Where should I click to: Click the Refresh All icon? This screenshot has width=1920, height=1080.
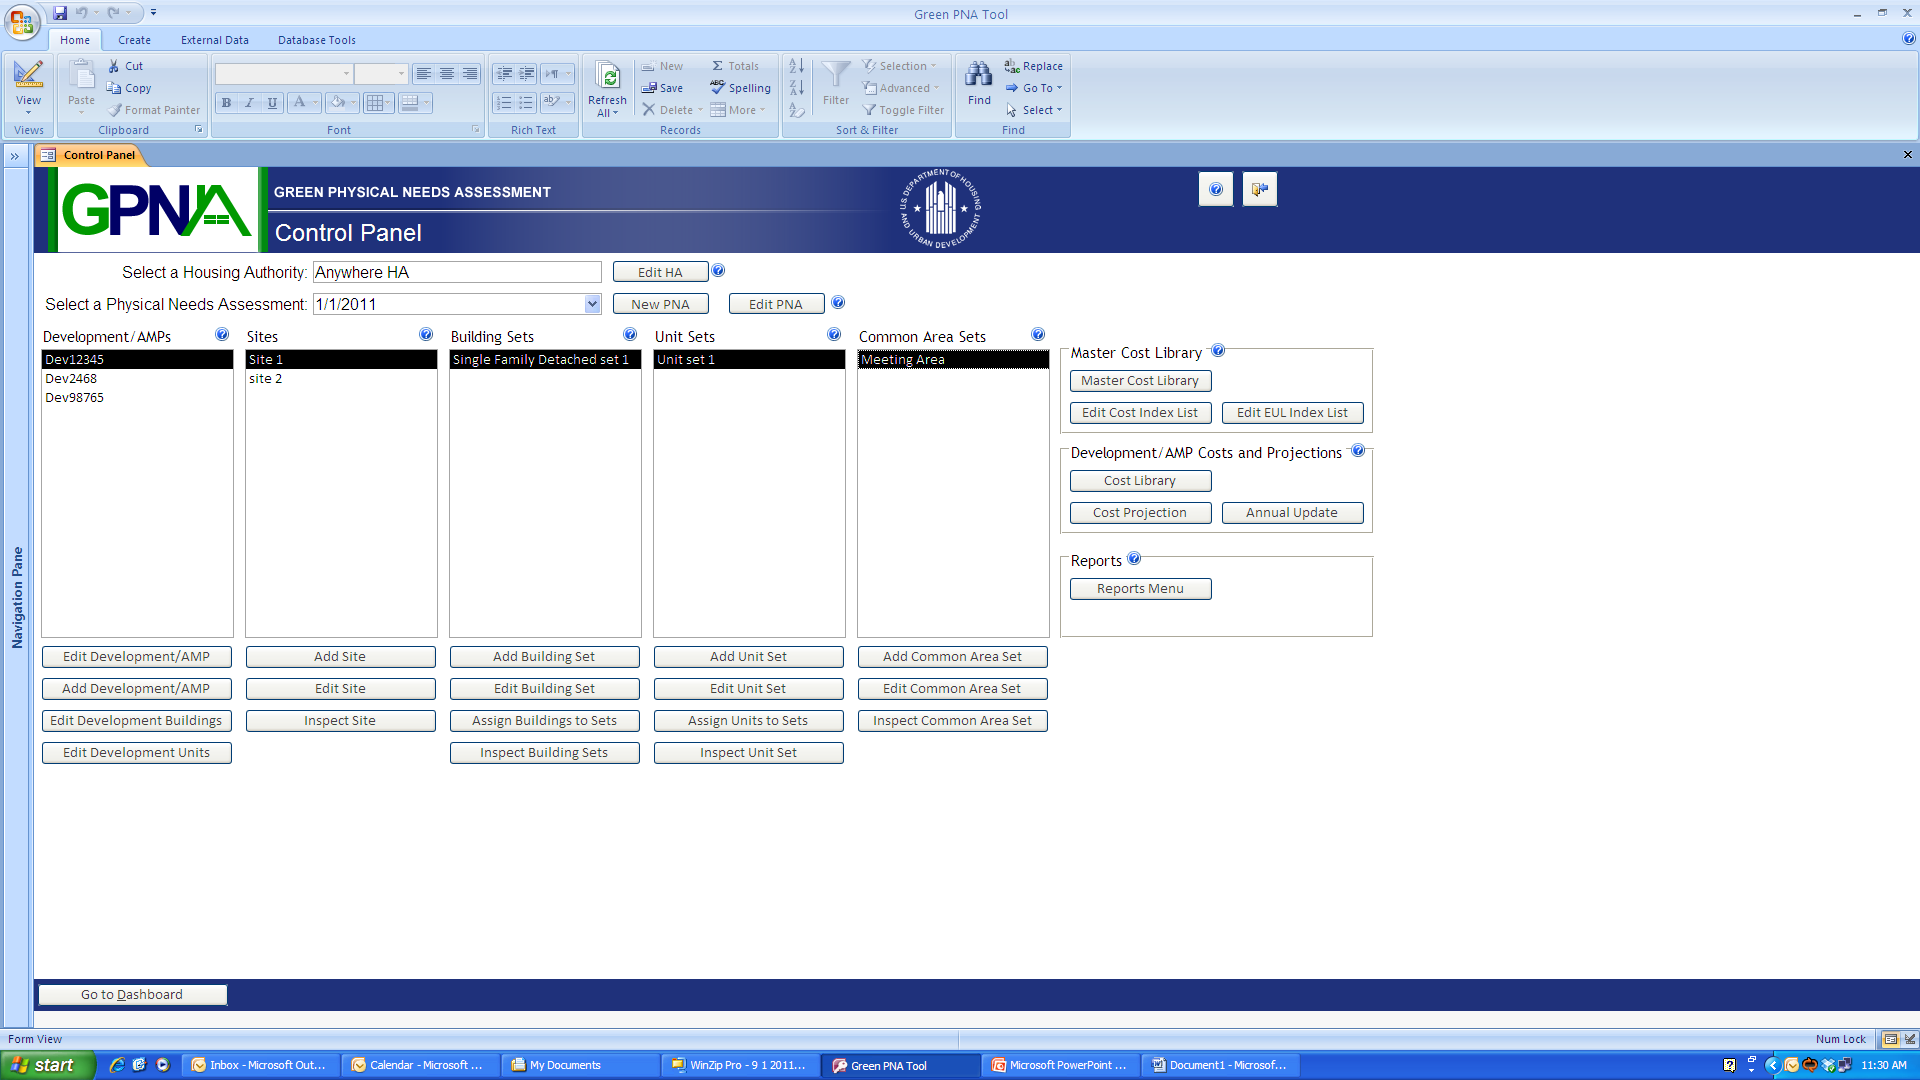[607, 76]
